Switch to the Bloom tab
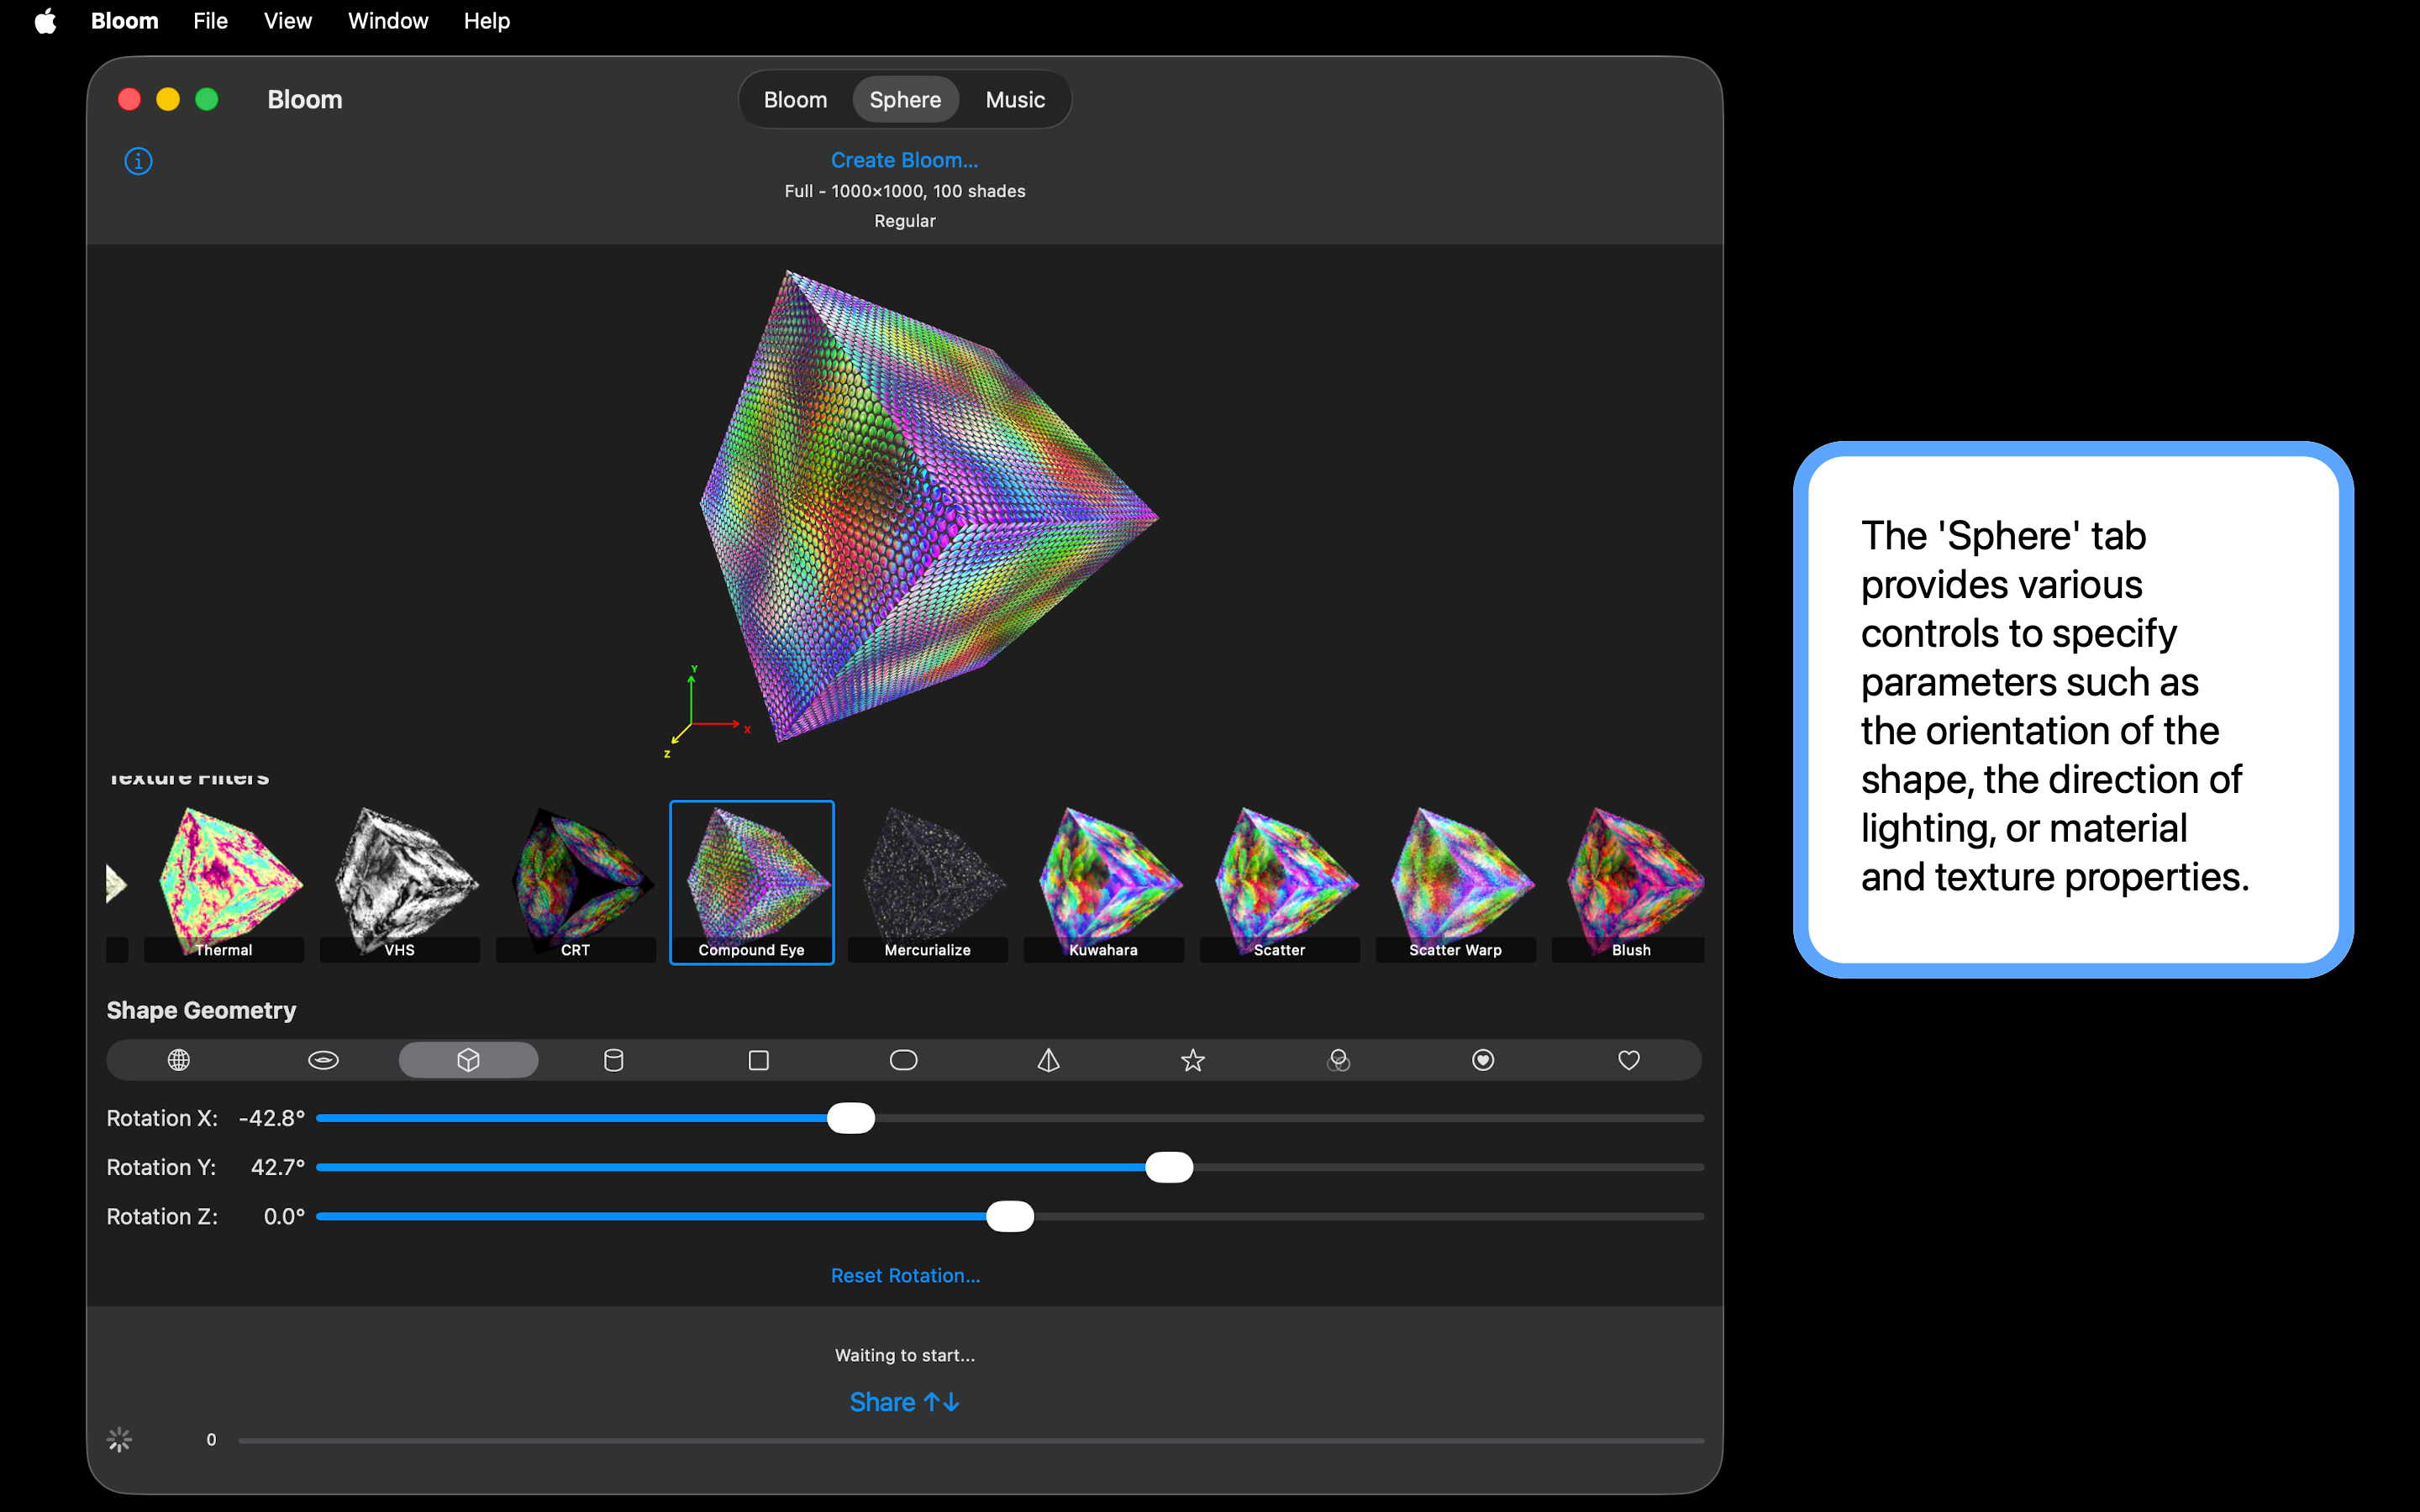The image size is (2420, 1512). pyautogui.click(x=795, y=100)
